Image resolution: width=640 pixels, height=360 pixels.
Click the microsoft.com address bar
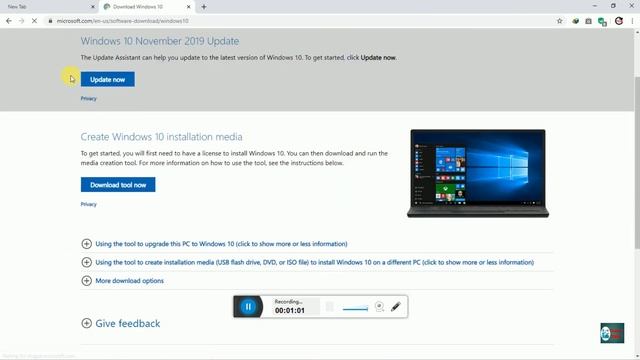click(x=300, y=21)
